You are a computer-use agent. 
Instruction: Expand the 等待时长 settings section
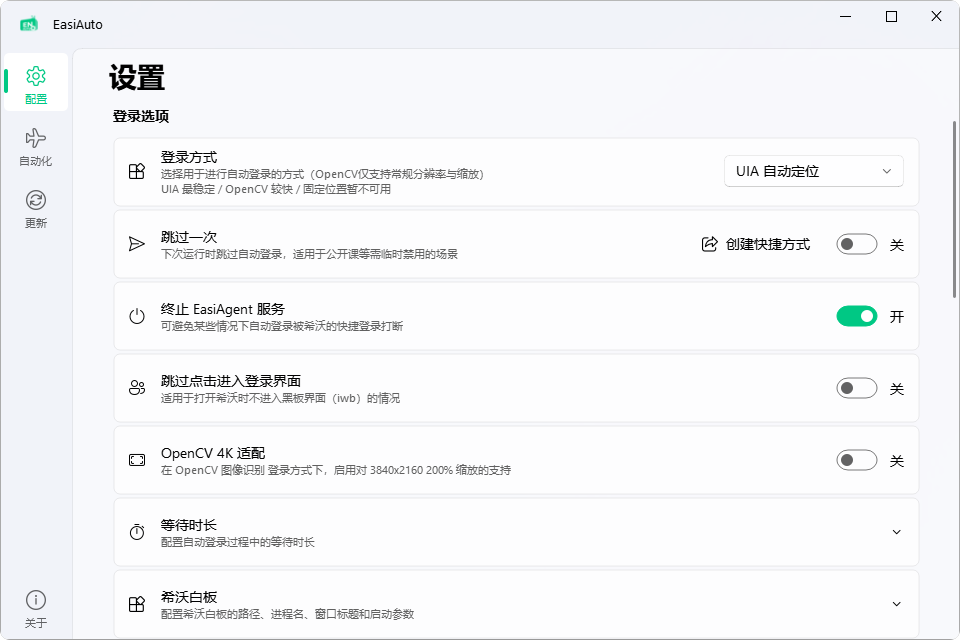click(896, 532)
